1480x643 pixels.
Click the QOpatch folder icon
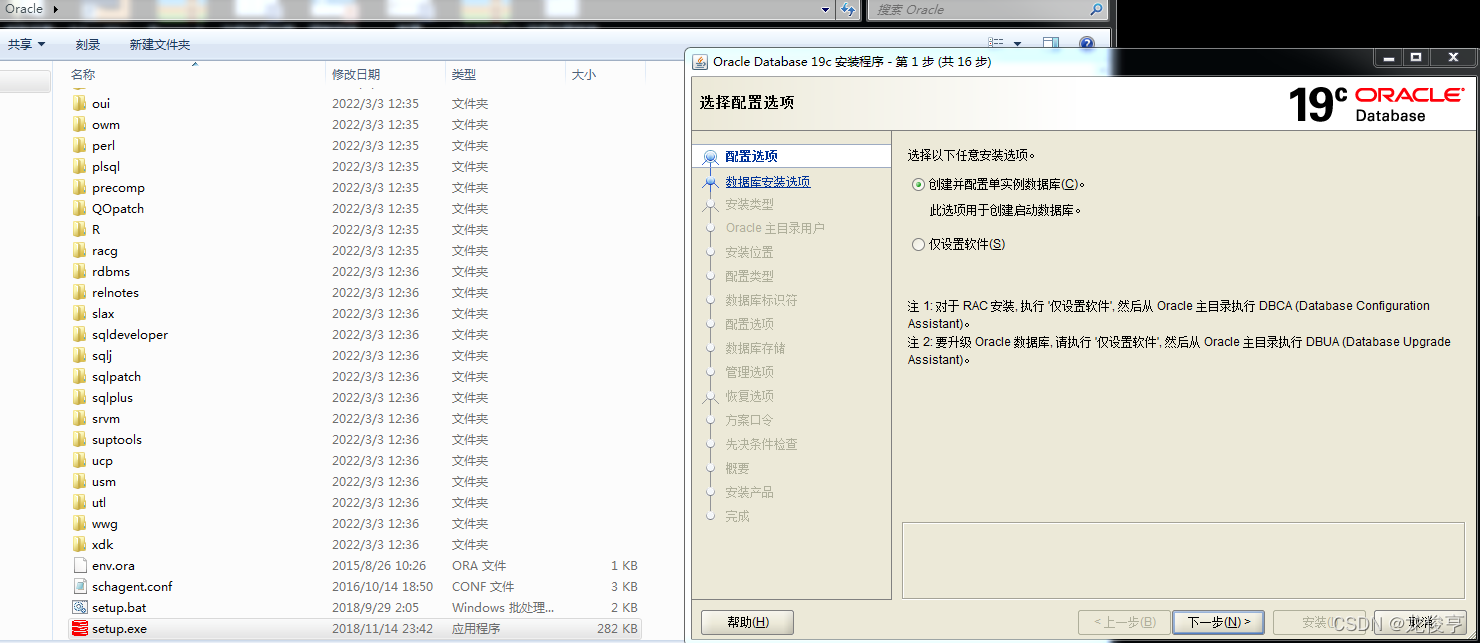(80, 208)
